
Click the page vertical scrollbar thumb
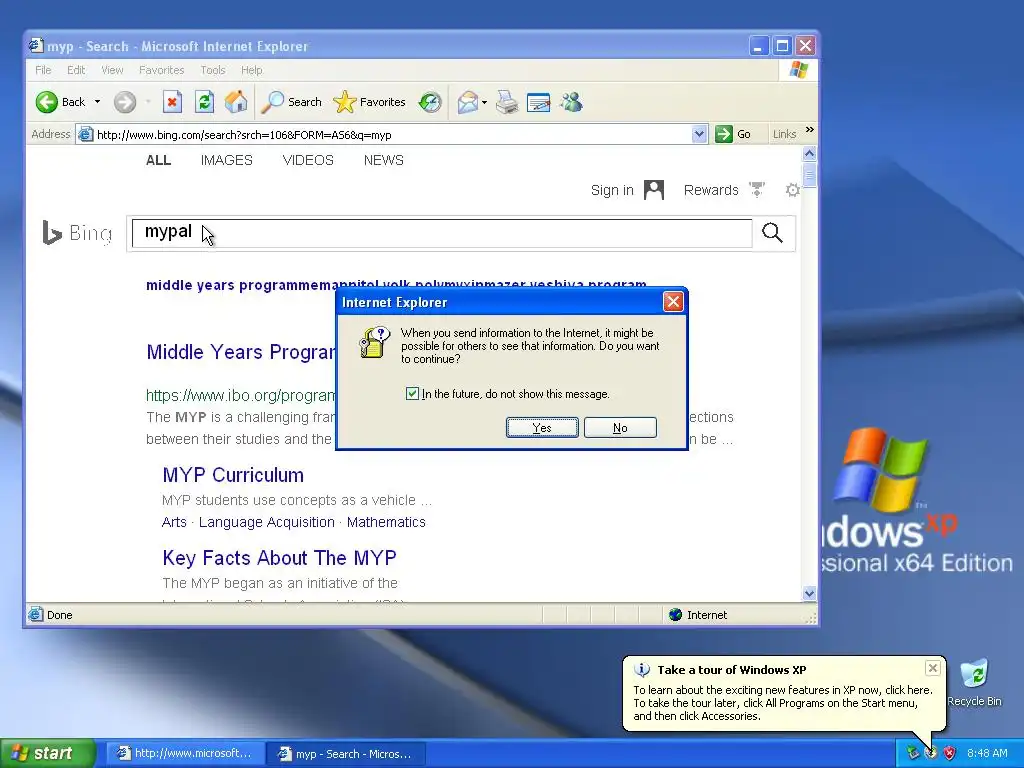pos(809,174)
